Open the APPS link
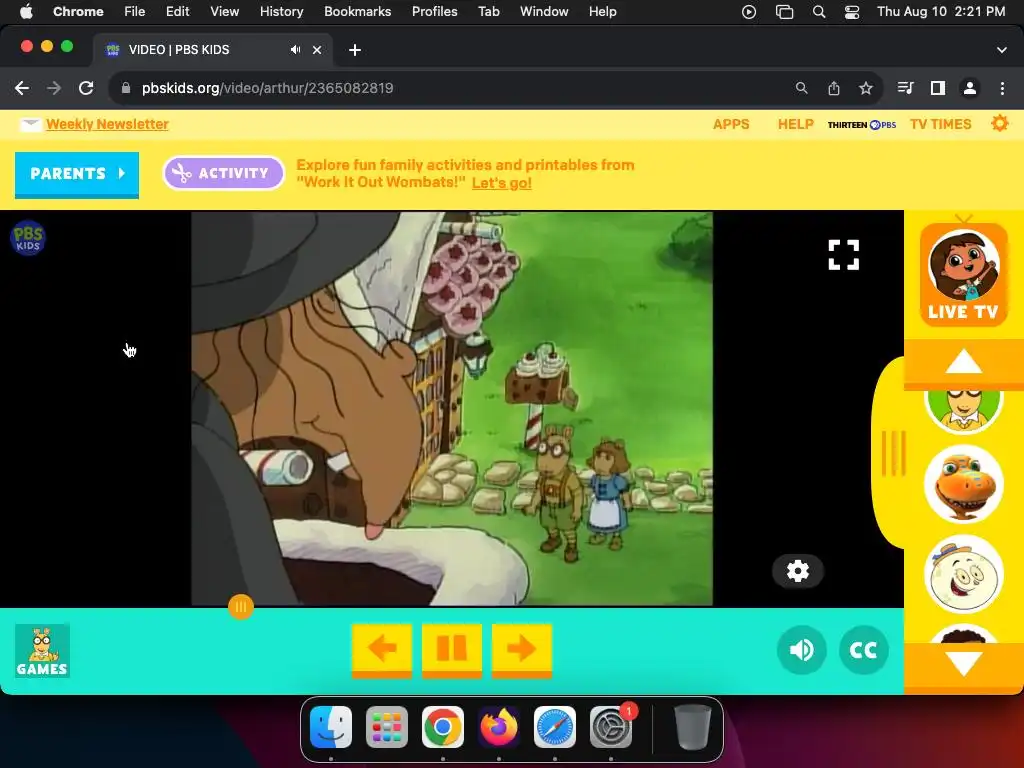The width and height of the screenshot is (1024, 768). pyautogui.click(x=731, y=124)
